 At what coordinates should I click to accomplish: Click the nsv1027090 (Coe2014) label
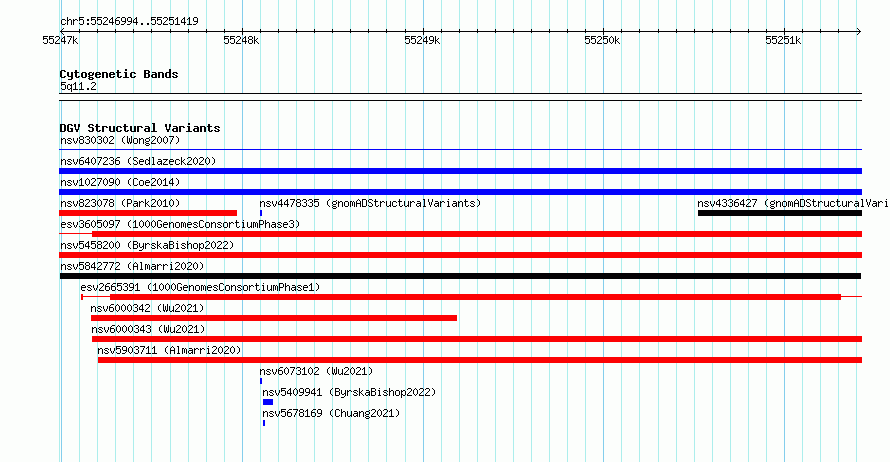tap(120, 182)
